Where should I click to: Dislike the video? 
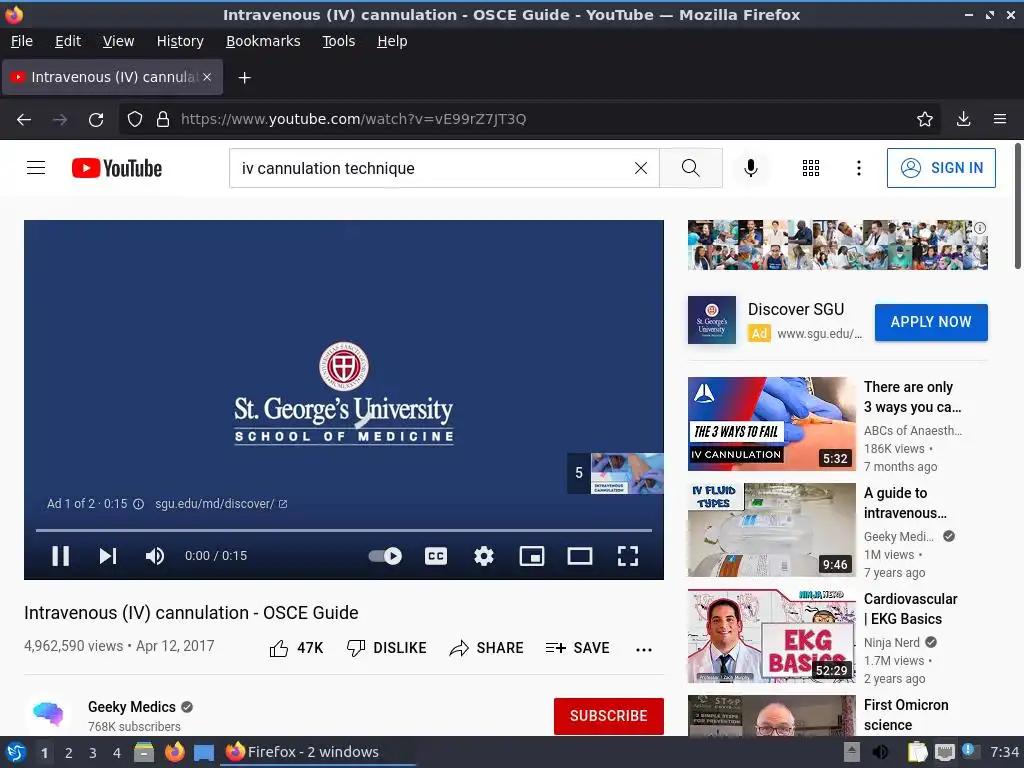click(x=387, y=648)
